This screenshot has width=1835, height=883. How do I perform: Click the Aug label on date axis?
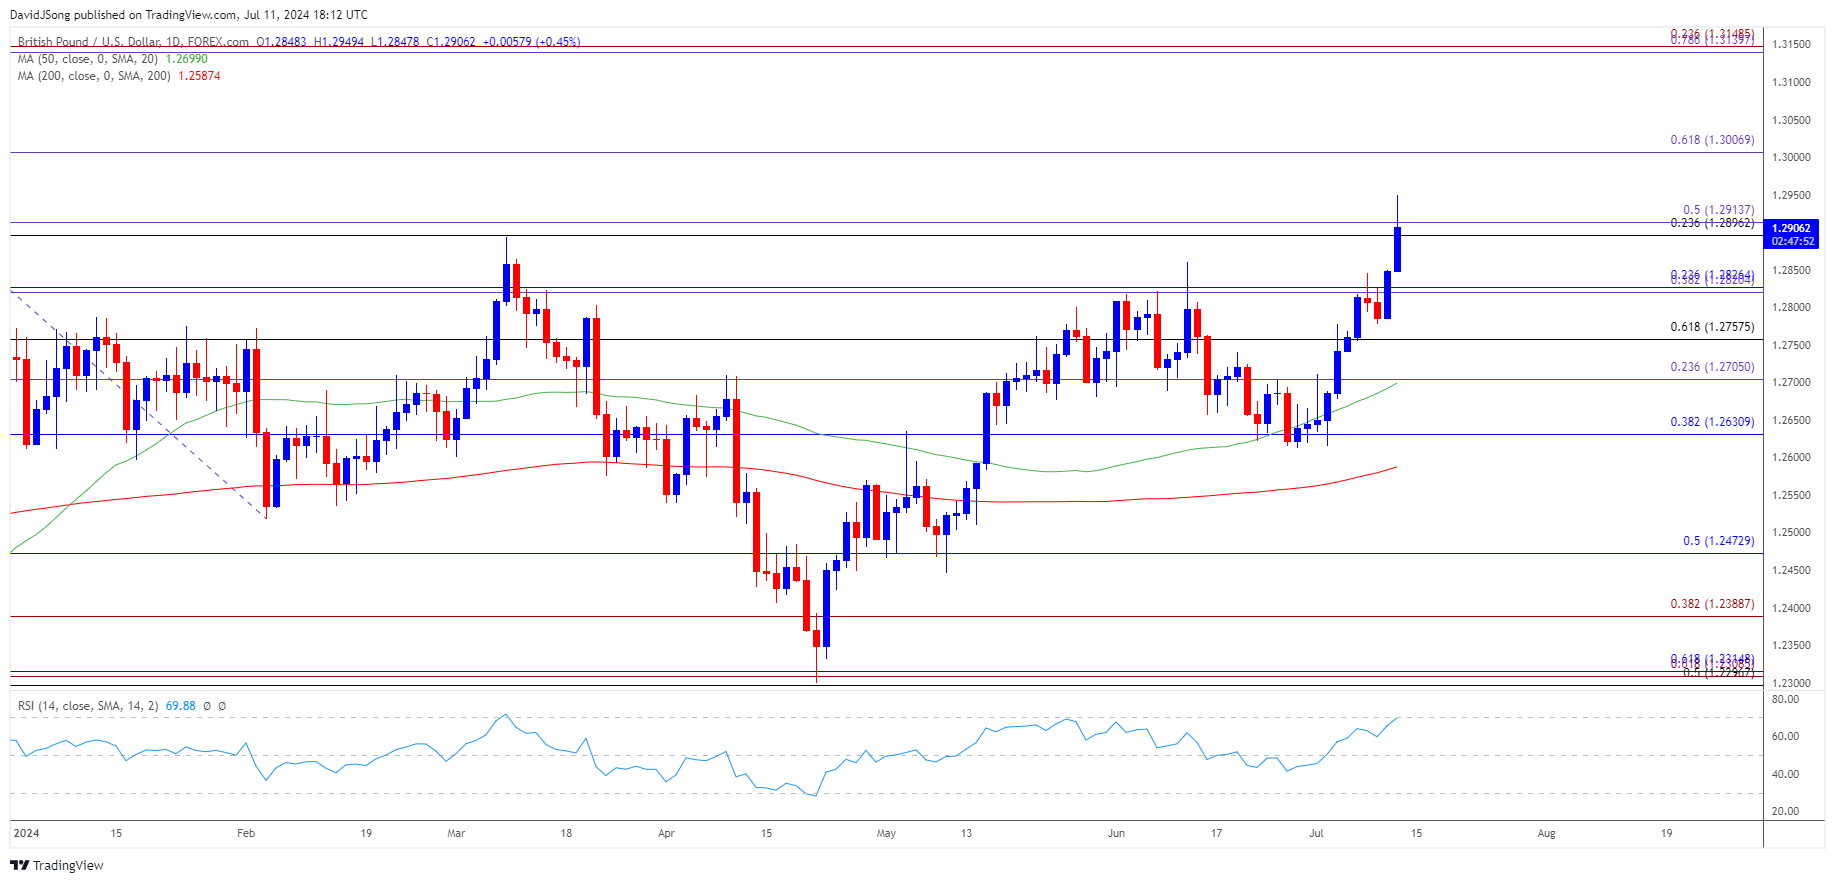click(x=1546, y=833)
